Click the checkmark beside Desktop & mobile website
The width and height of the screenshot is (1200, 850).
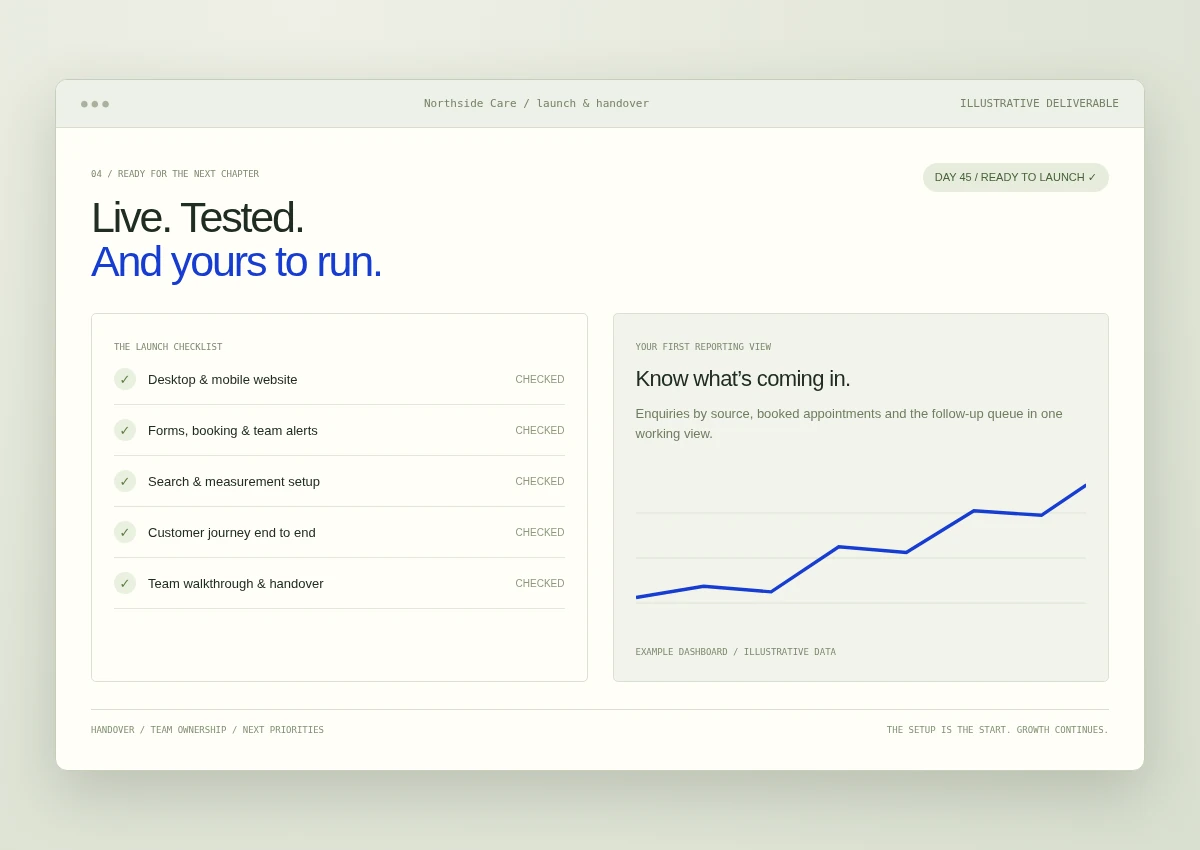[x=125, y=379]
